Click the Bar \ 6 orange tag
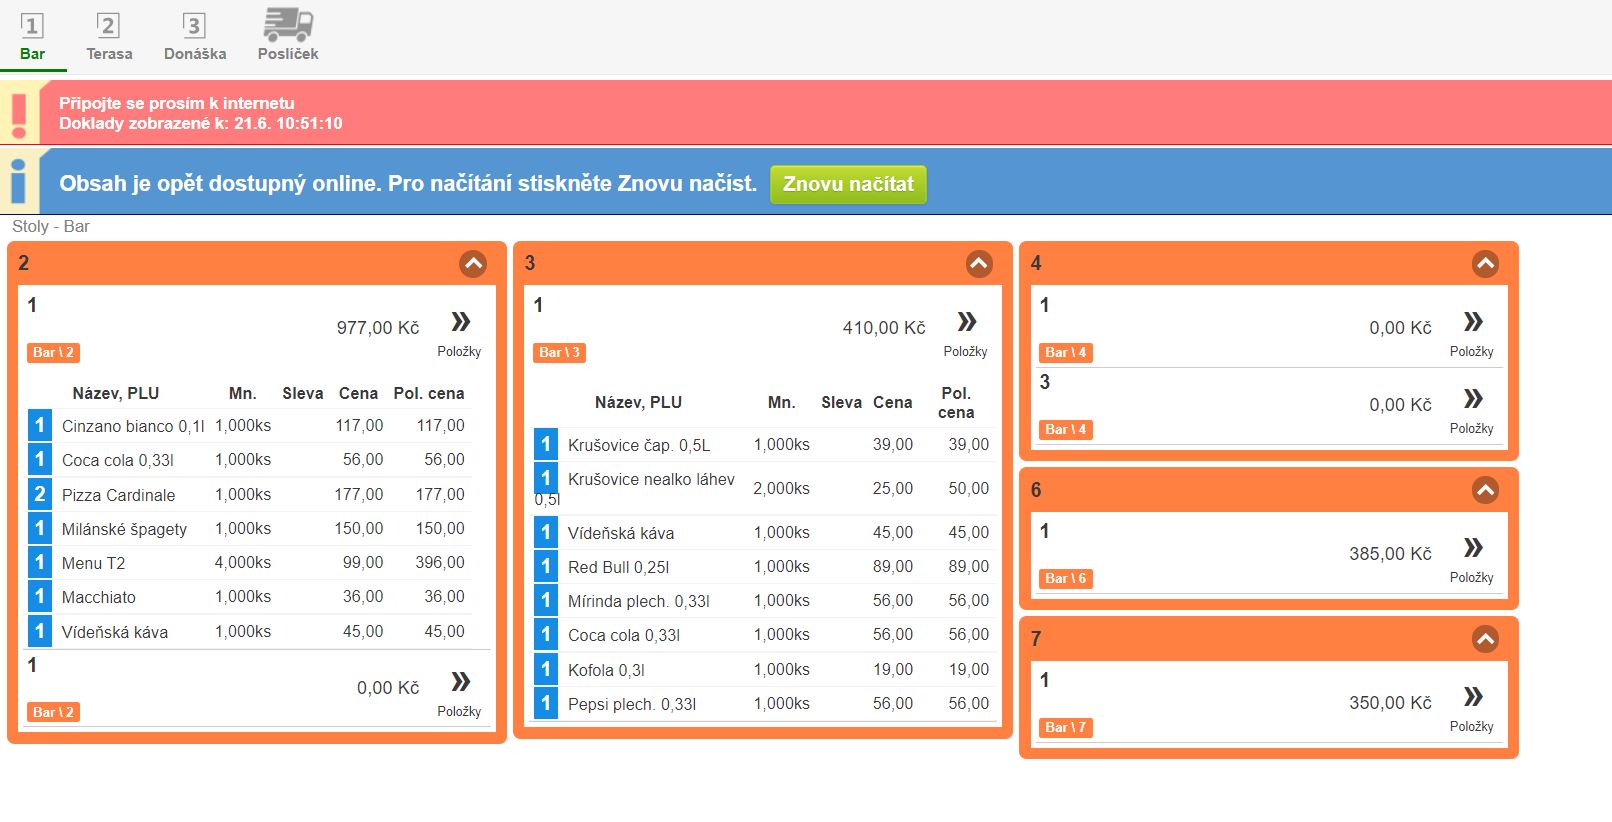The width and height of the screenshot is (1612, 822). tap(1065, 578)
